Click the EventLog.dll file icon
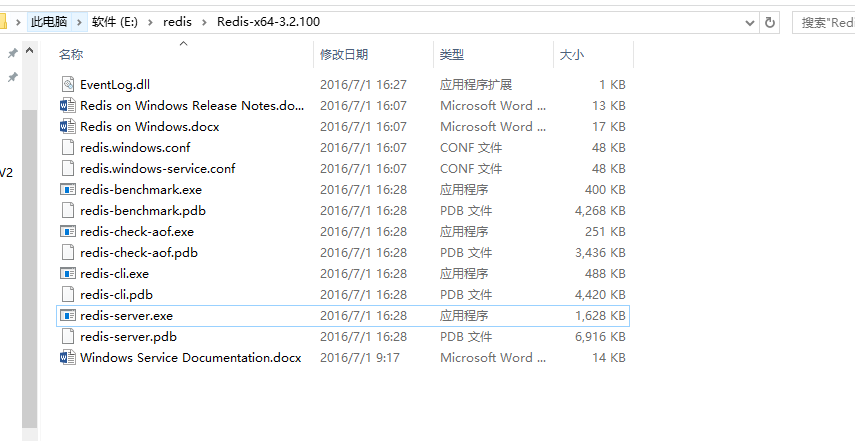The width and height of the screenshot is (855, 441). [x=68, y=84]
